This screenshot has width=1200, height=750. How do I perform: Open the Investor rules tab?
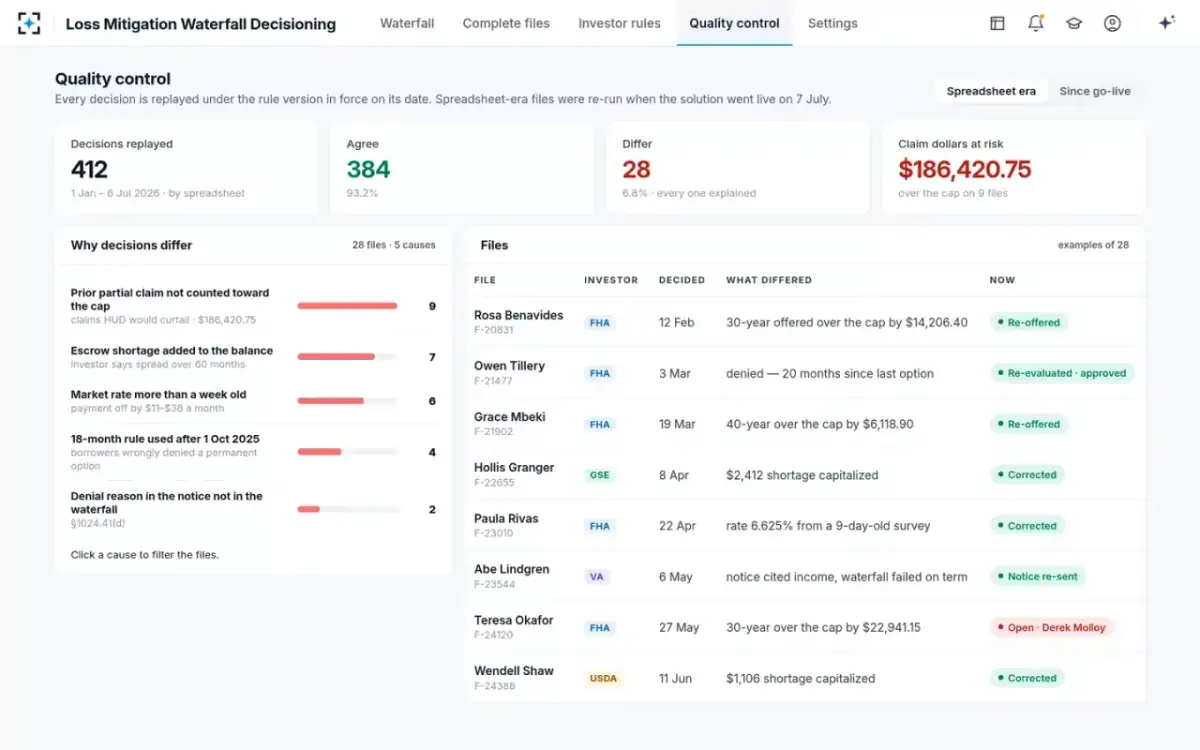tap(619, 23)
